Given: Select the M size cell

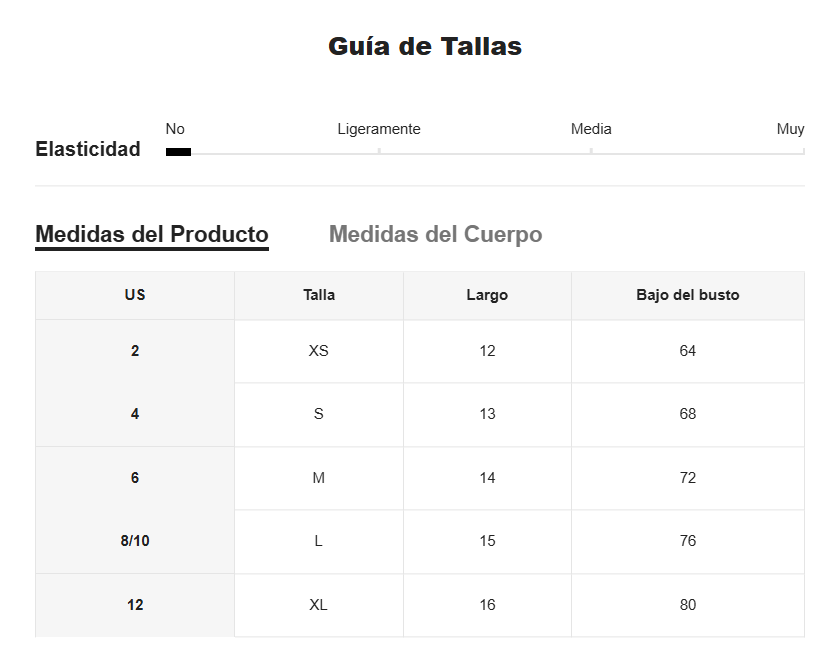Looking at the screenshot, I should (319, 478).
